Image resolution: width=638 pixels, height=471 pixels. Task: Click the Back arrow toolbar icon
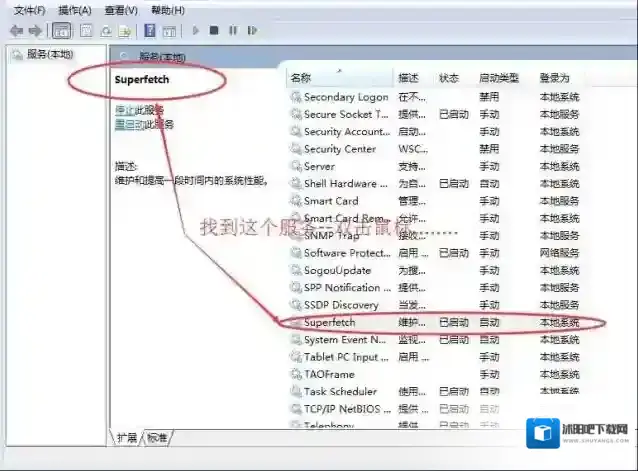pyautogui.click(x=17, y=31)
